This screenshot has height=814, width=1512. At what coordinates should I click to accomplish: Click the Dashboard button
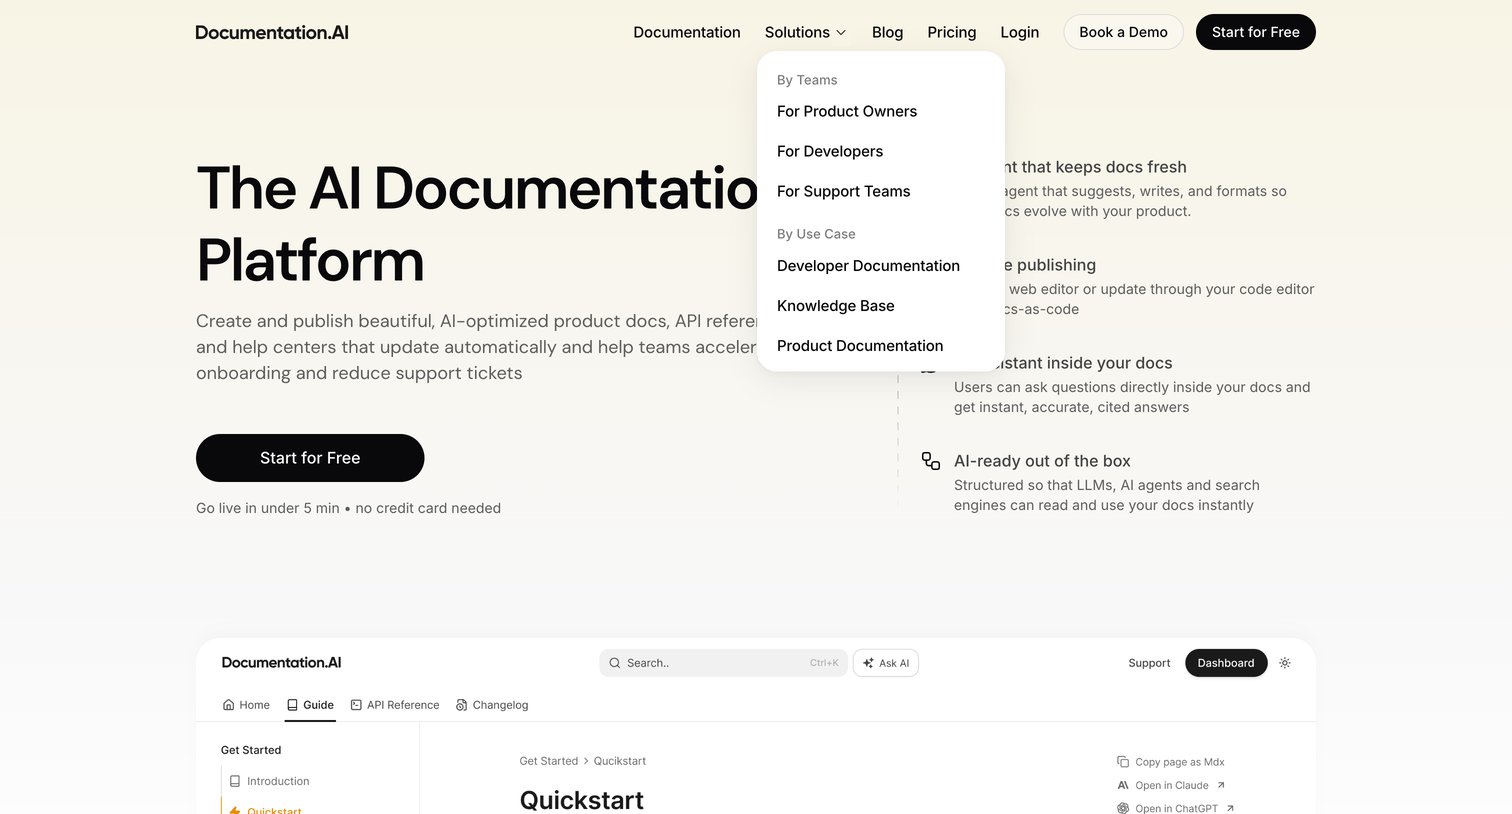tap(1226, 663)
